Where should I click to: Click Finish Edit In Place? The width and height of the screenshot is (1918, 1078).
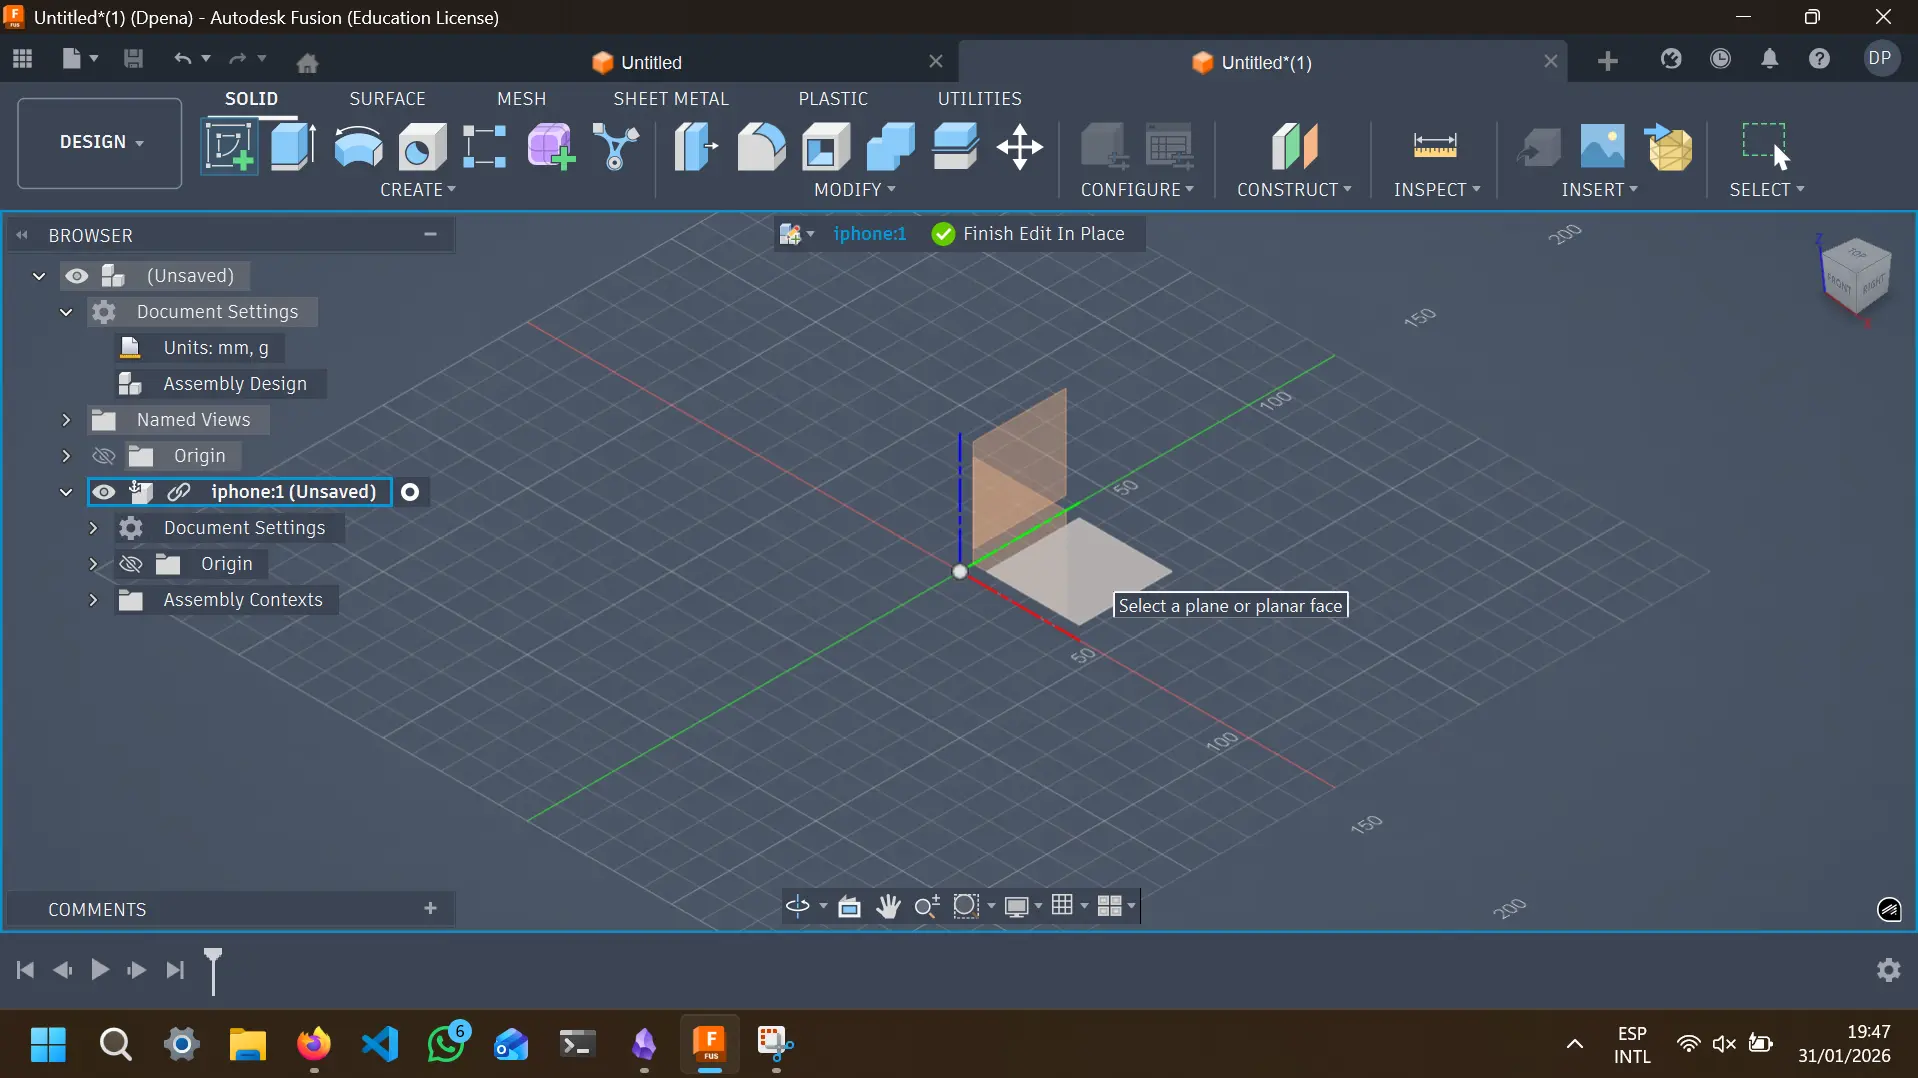(1028, 234)
